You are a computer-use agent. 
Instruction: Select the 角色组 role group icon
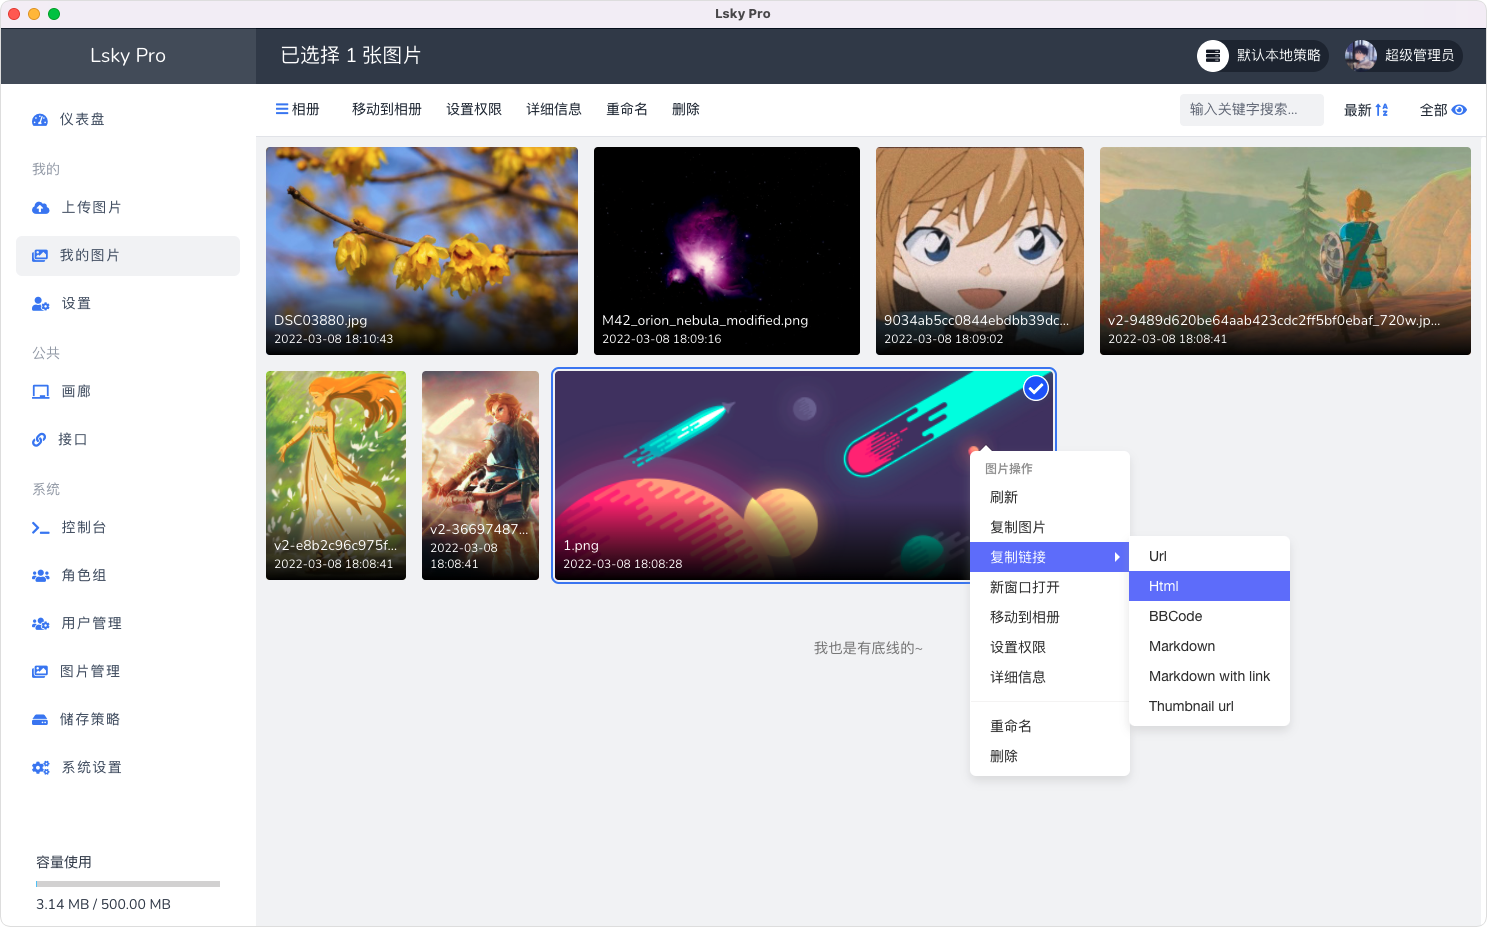point(40,575)
